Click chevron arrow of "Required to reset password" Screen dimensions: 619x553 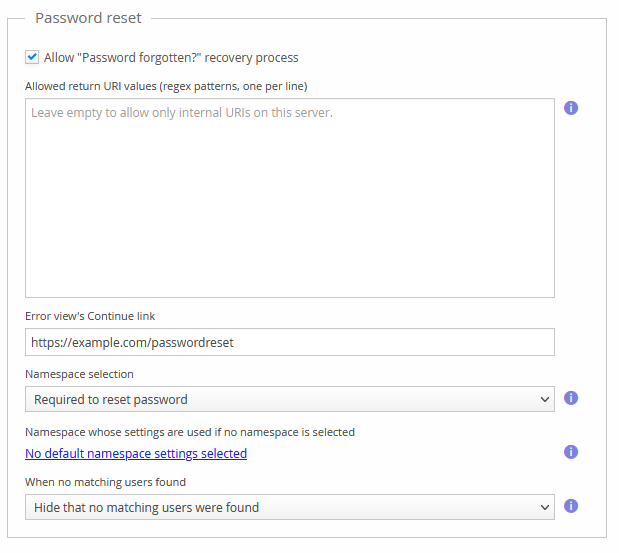[x=545, y=400]
